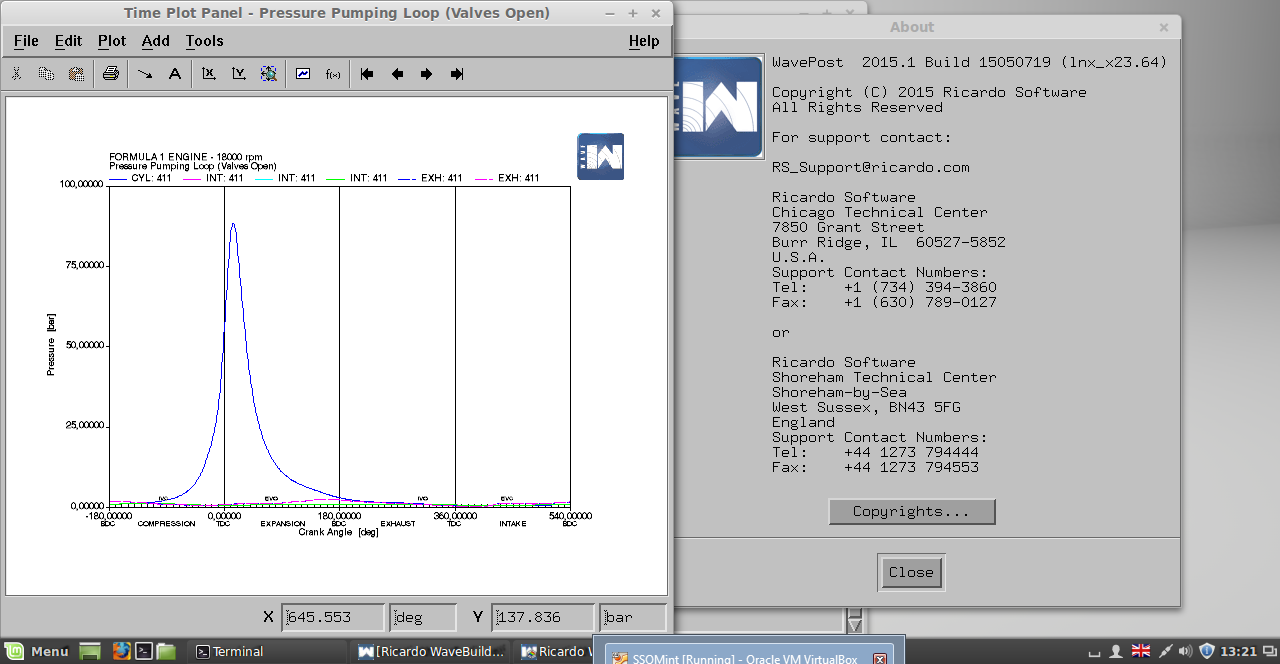Screen dimensions: 1280x664
Task: Go to next plot arrow
Action: pos(427,74)
